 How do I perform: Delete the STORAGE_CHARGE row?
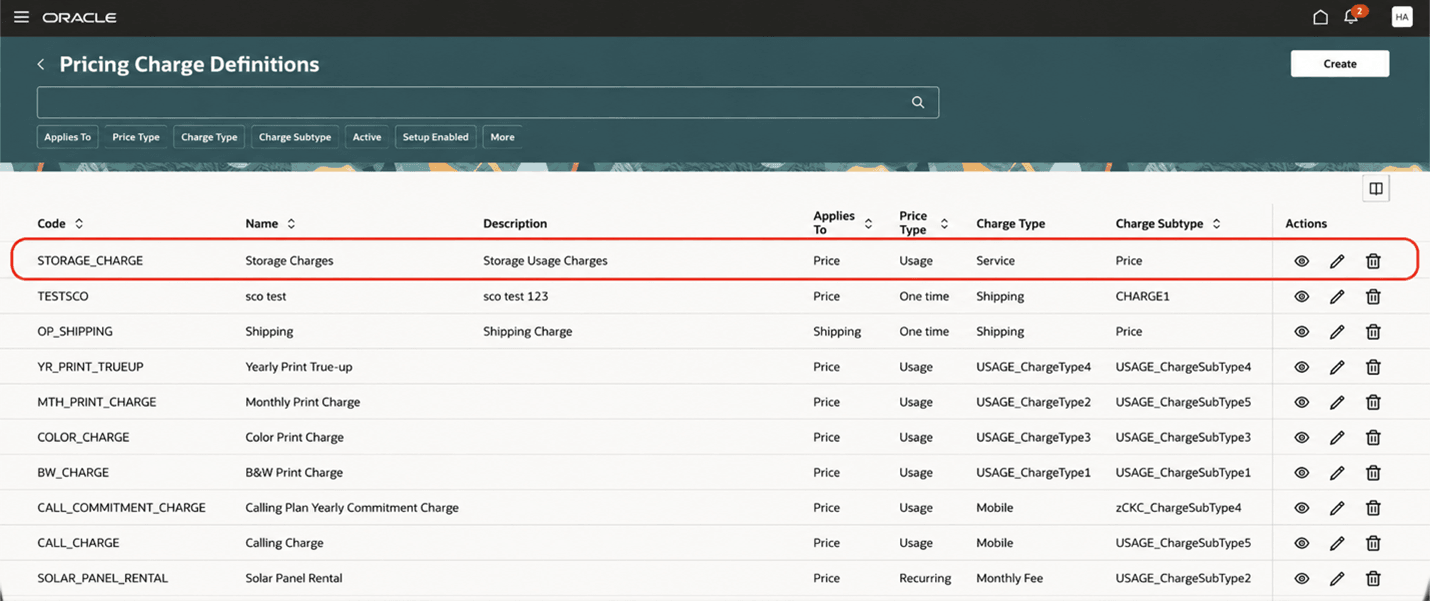tap(1373, 261)
